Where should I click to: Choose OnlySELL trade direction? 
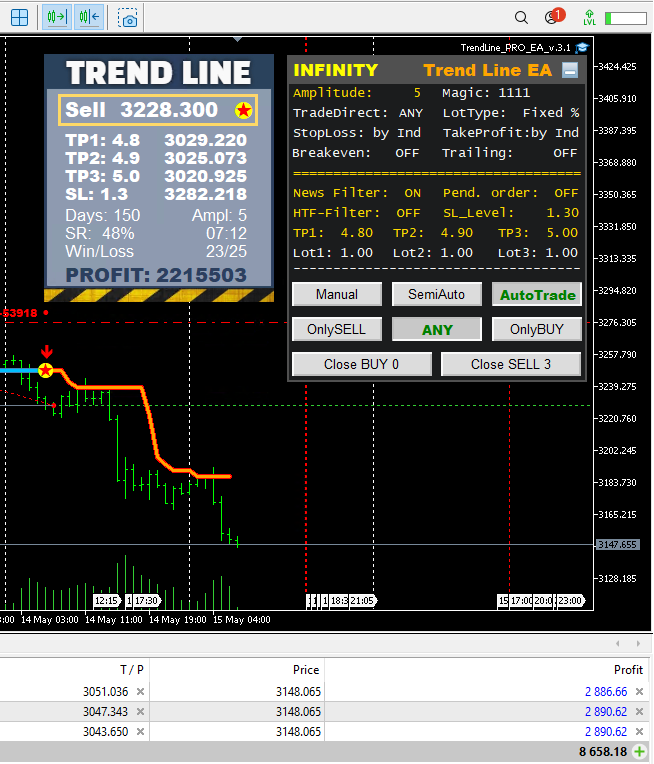pos(336,329)
